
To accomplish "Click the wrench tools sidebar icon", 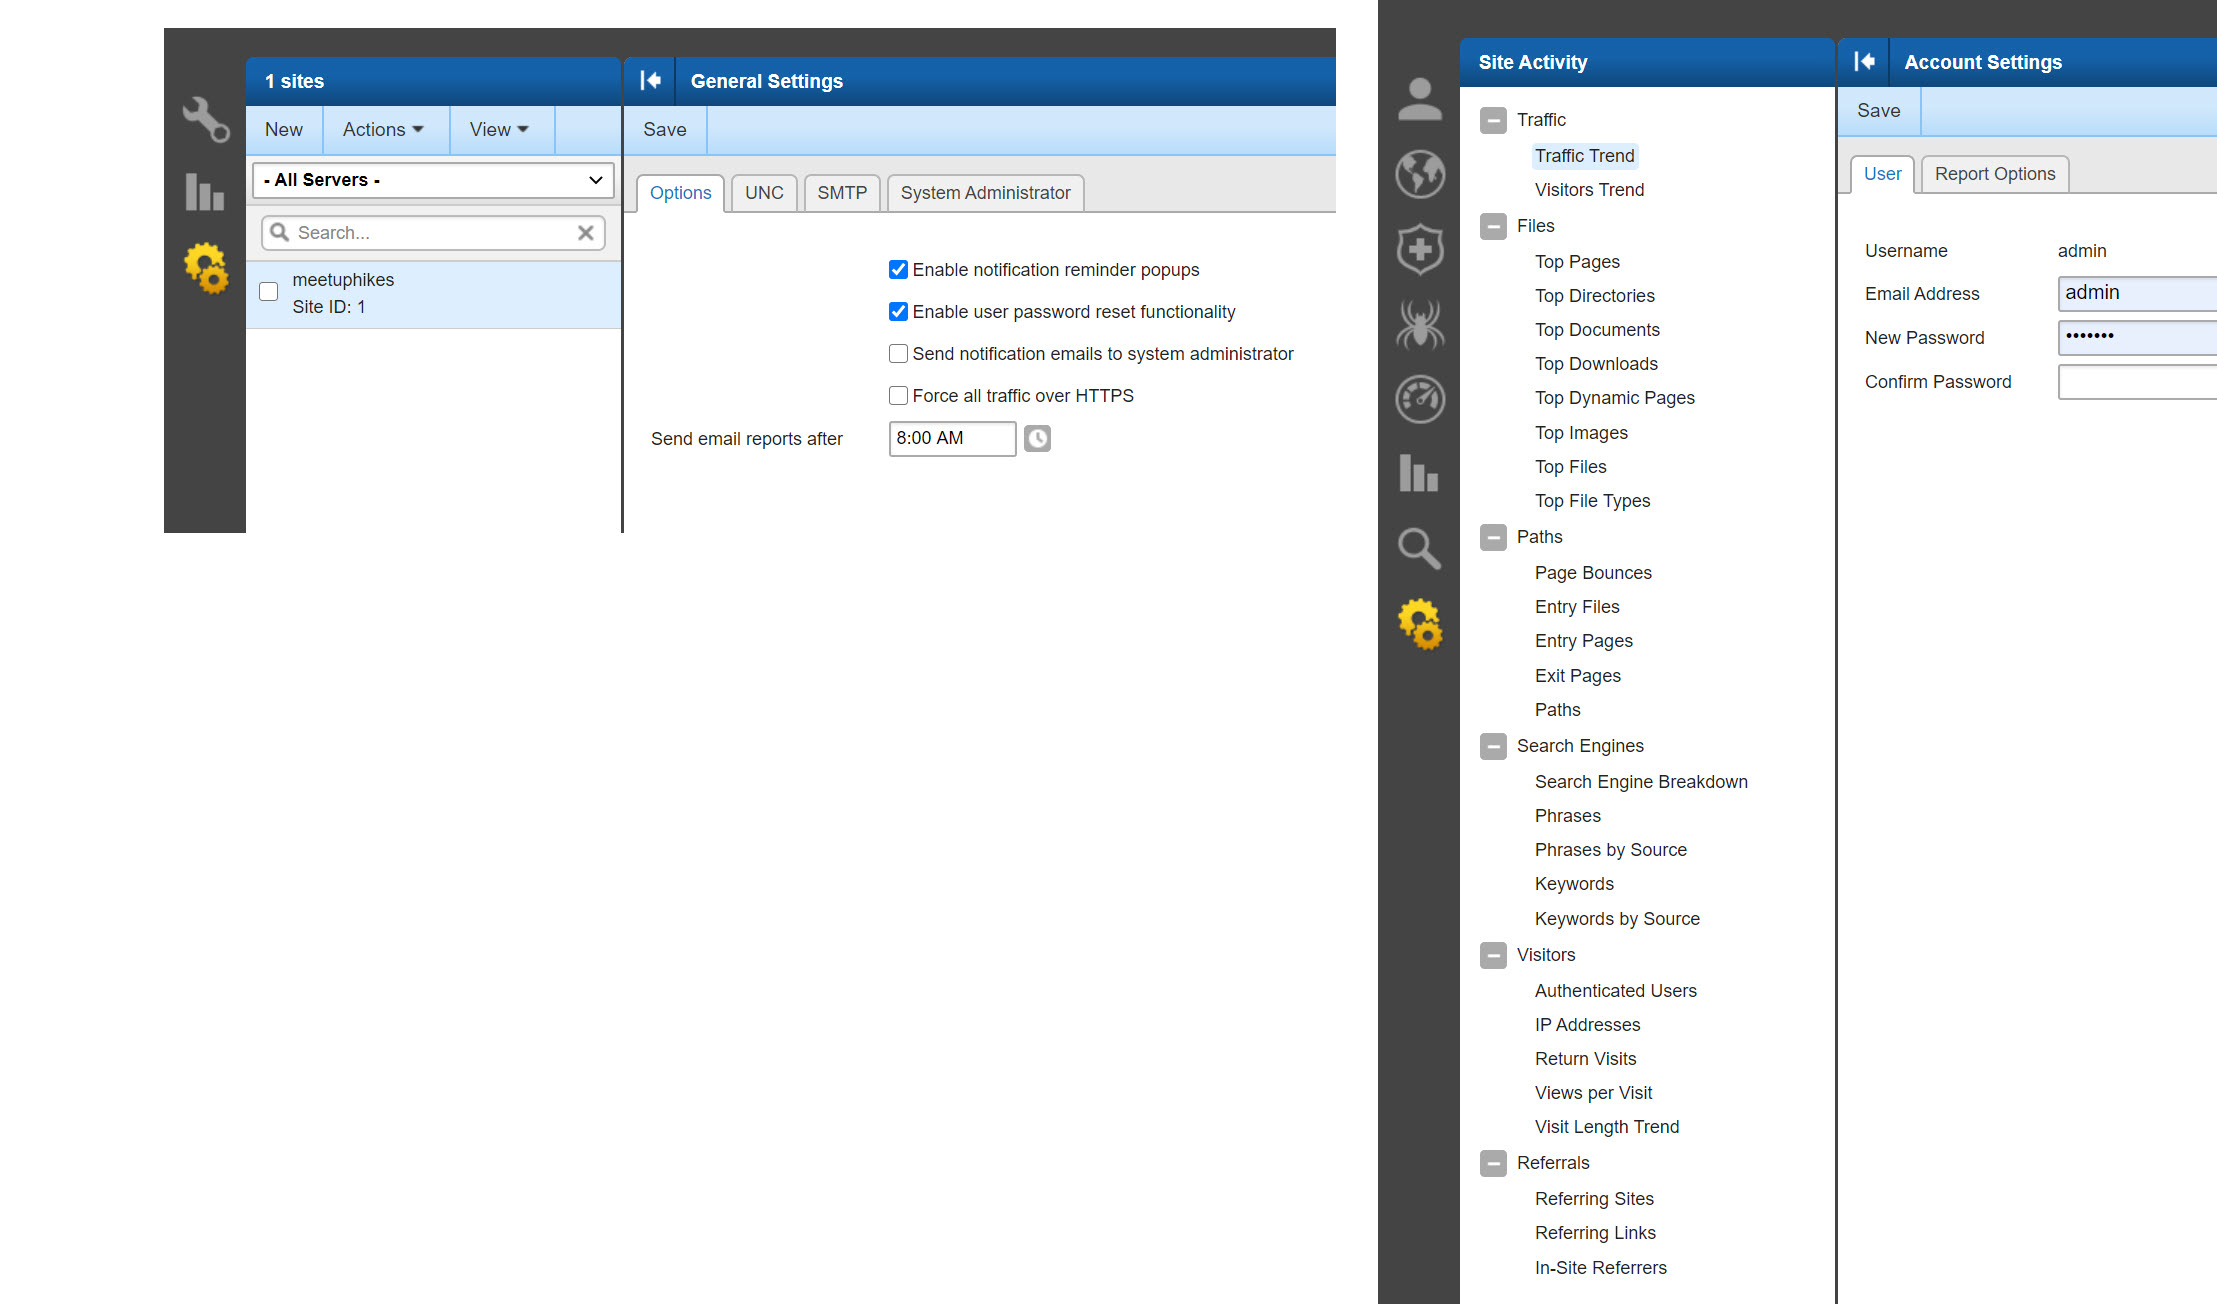I will 205,119.
